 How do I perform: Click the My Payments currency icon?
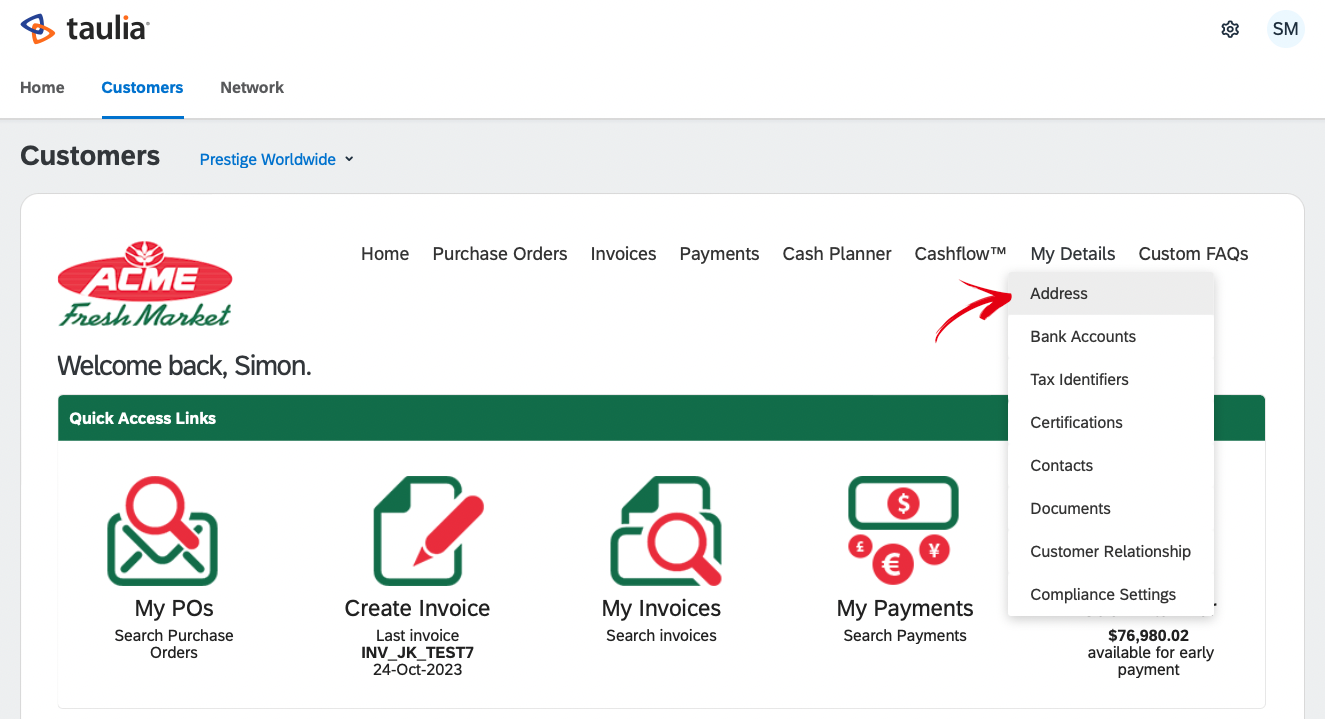903,530
